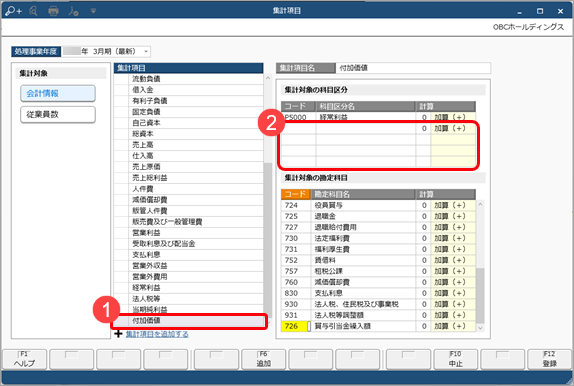Select 仕入高 in the list
574x386 pixels.
click(189, 156)
